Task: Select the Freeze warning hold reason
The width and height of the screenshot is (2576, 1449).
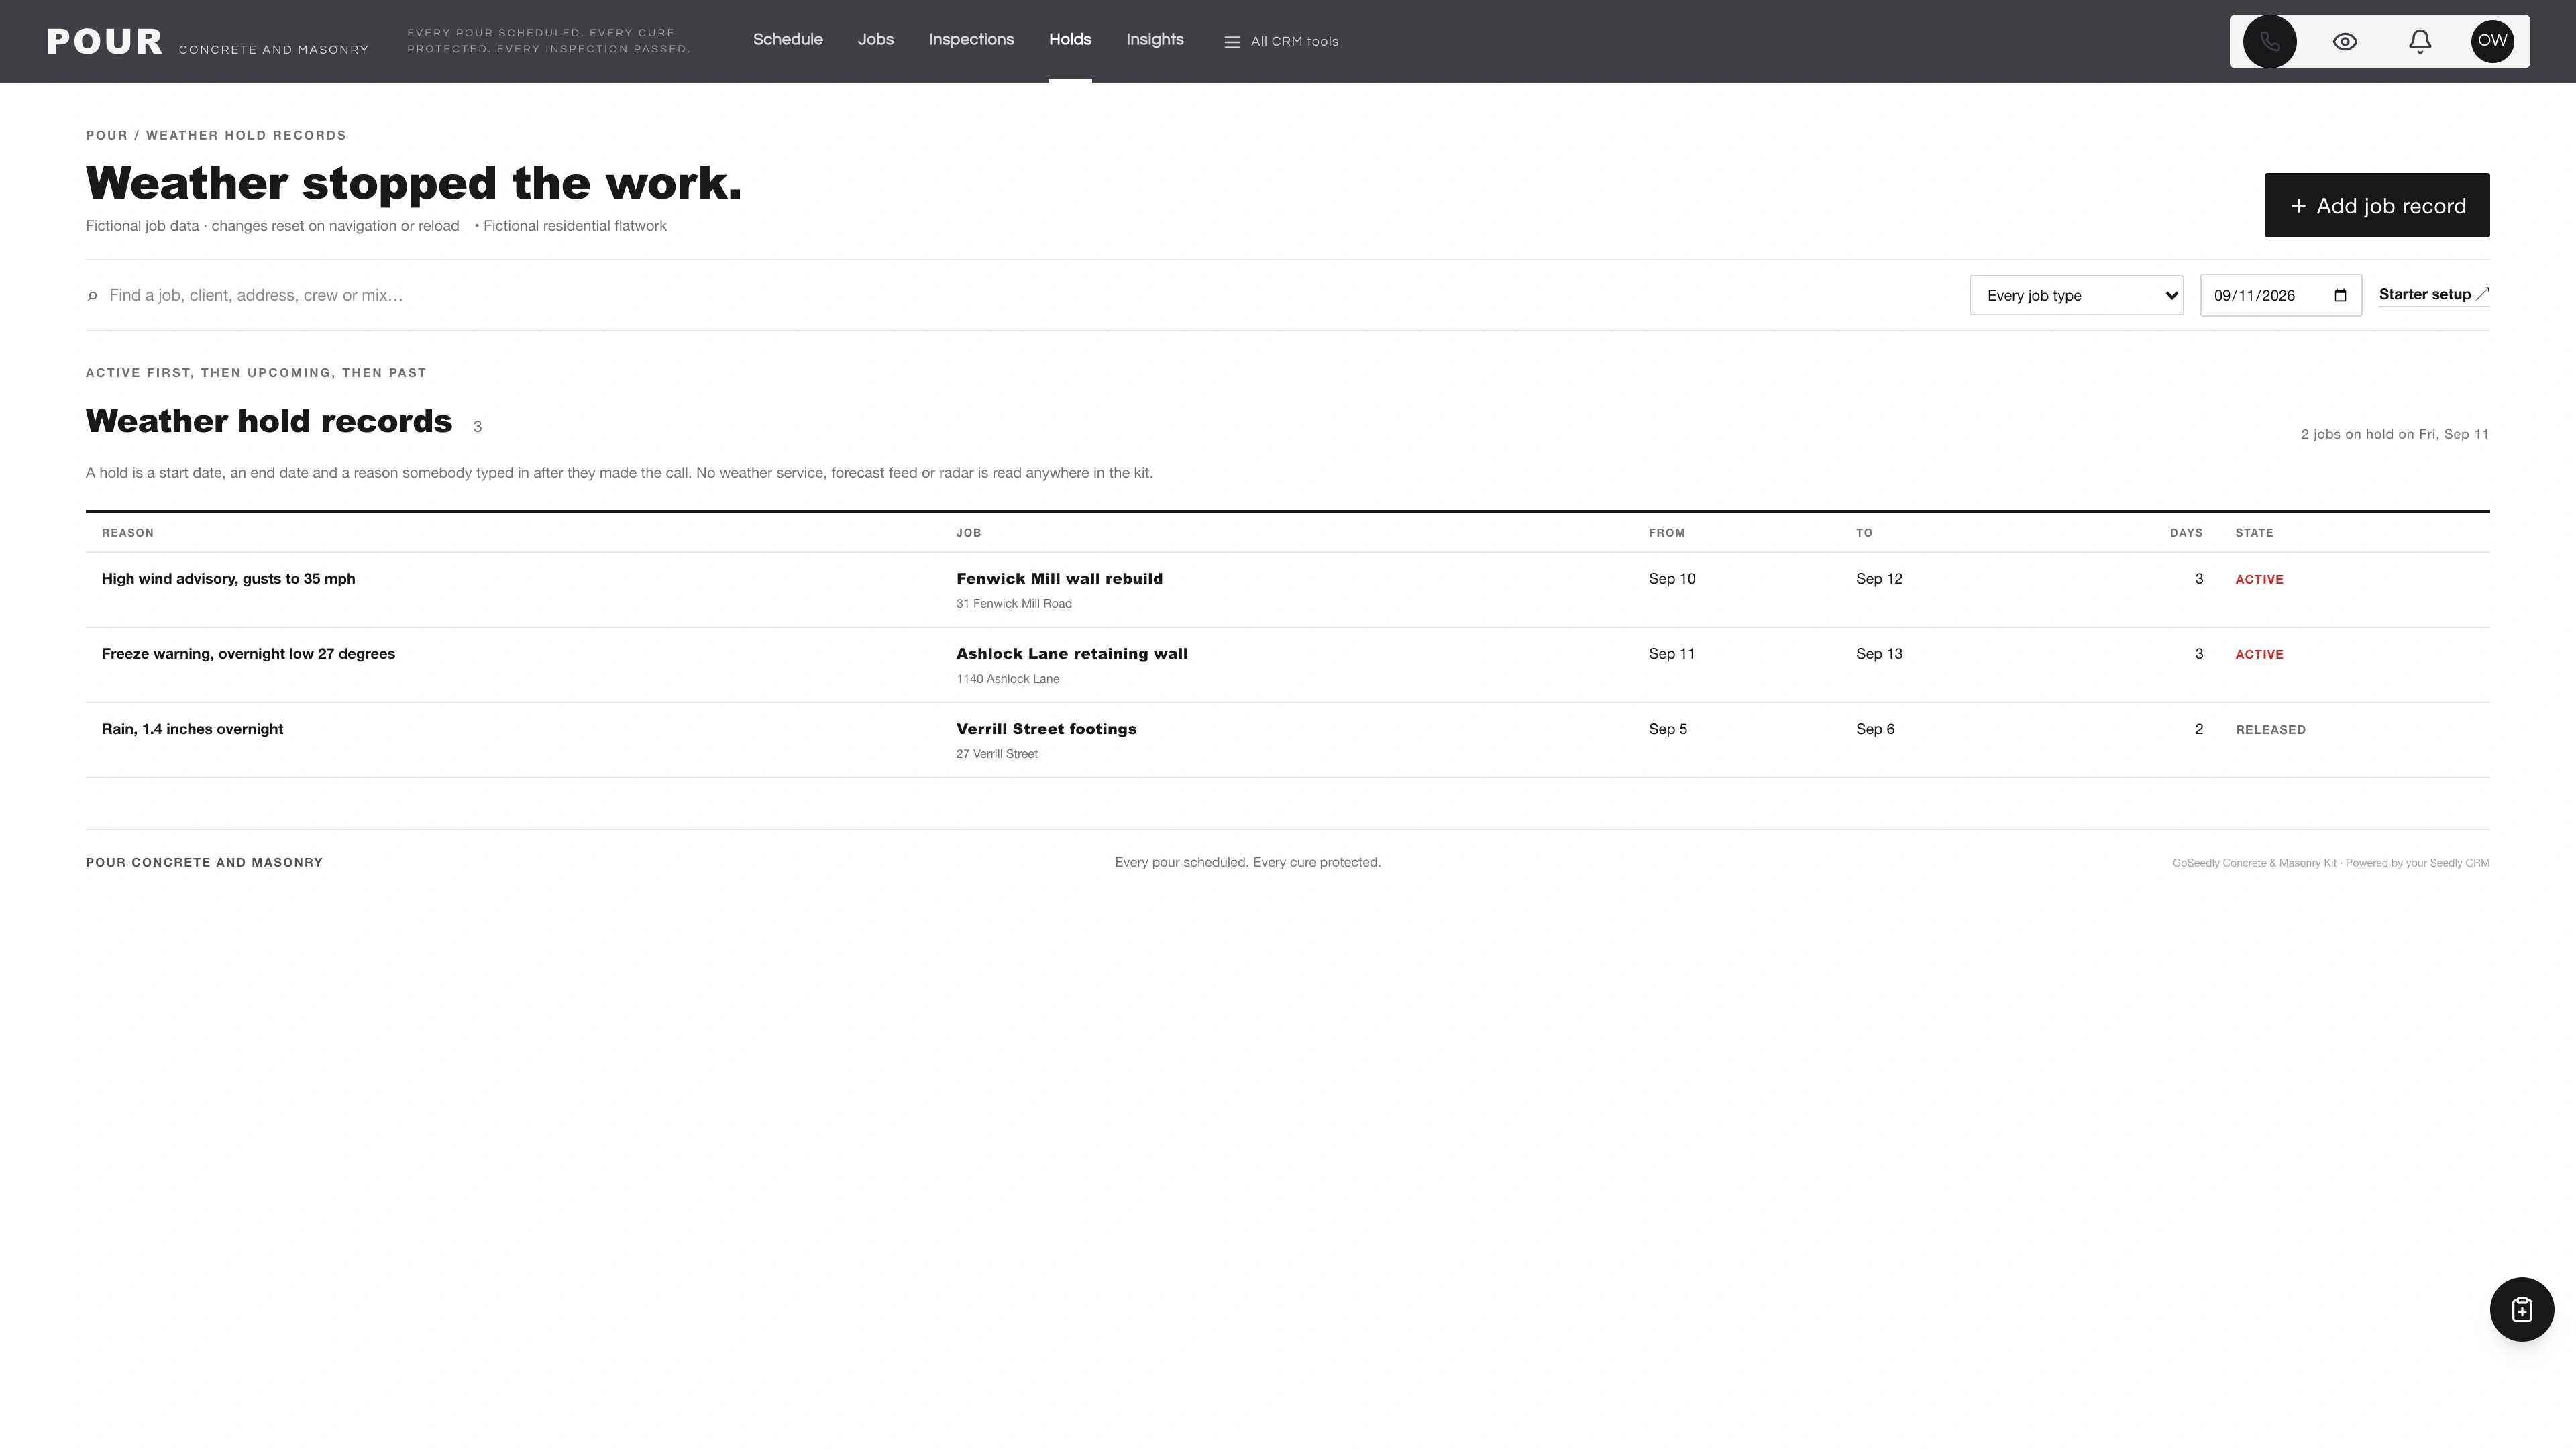Action: coord(248,653)
